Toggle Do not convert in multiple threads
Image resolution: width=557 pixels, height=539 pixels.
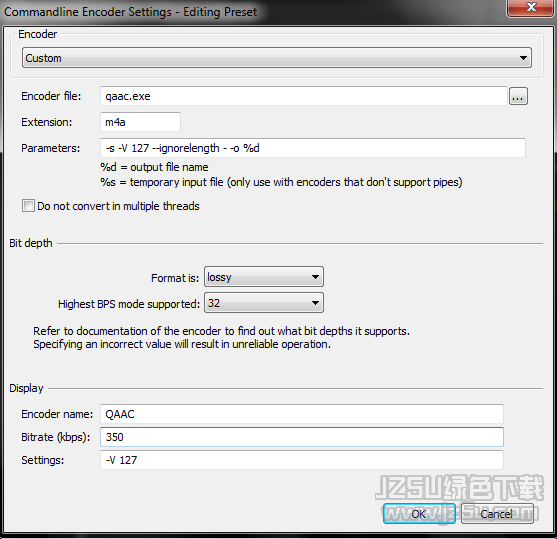[x=28, y=206]
